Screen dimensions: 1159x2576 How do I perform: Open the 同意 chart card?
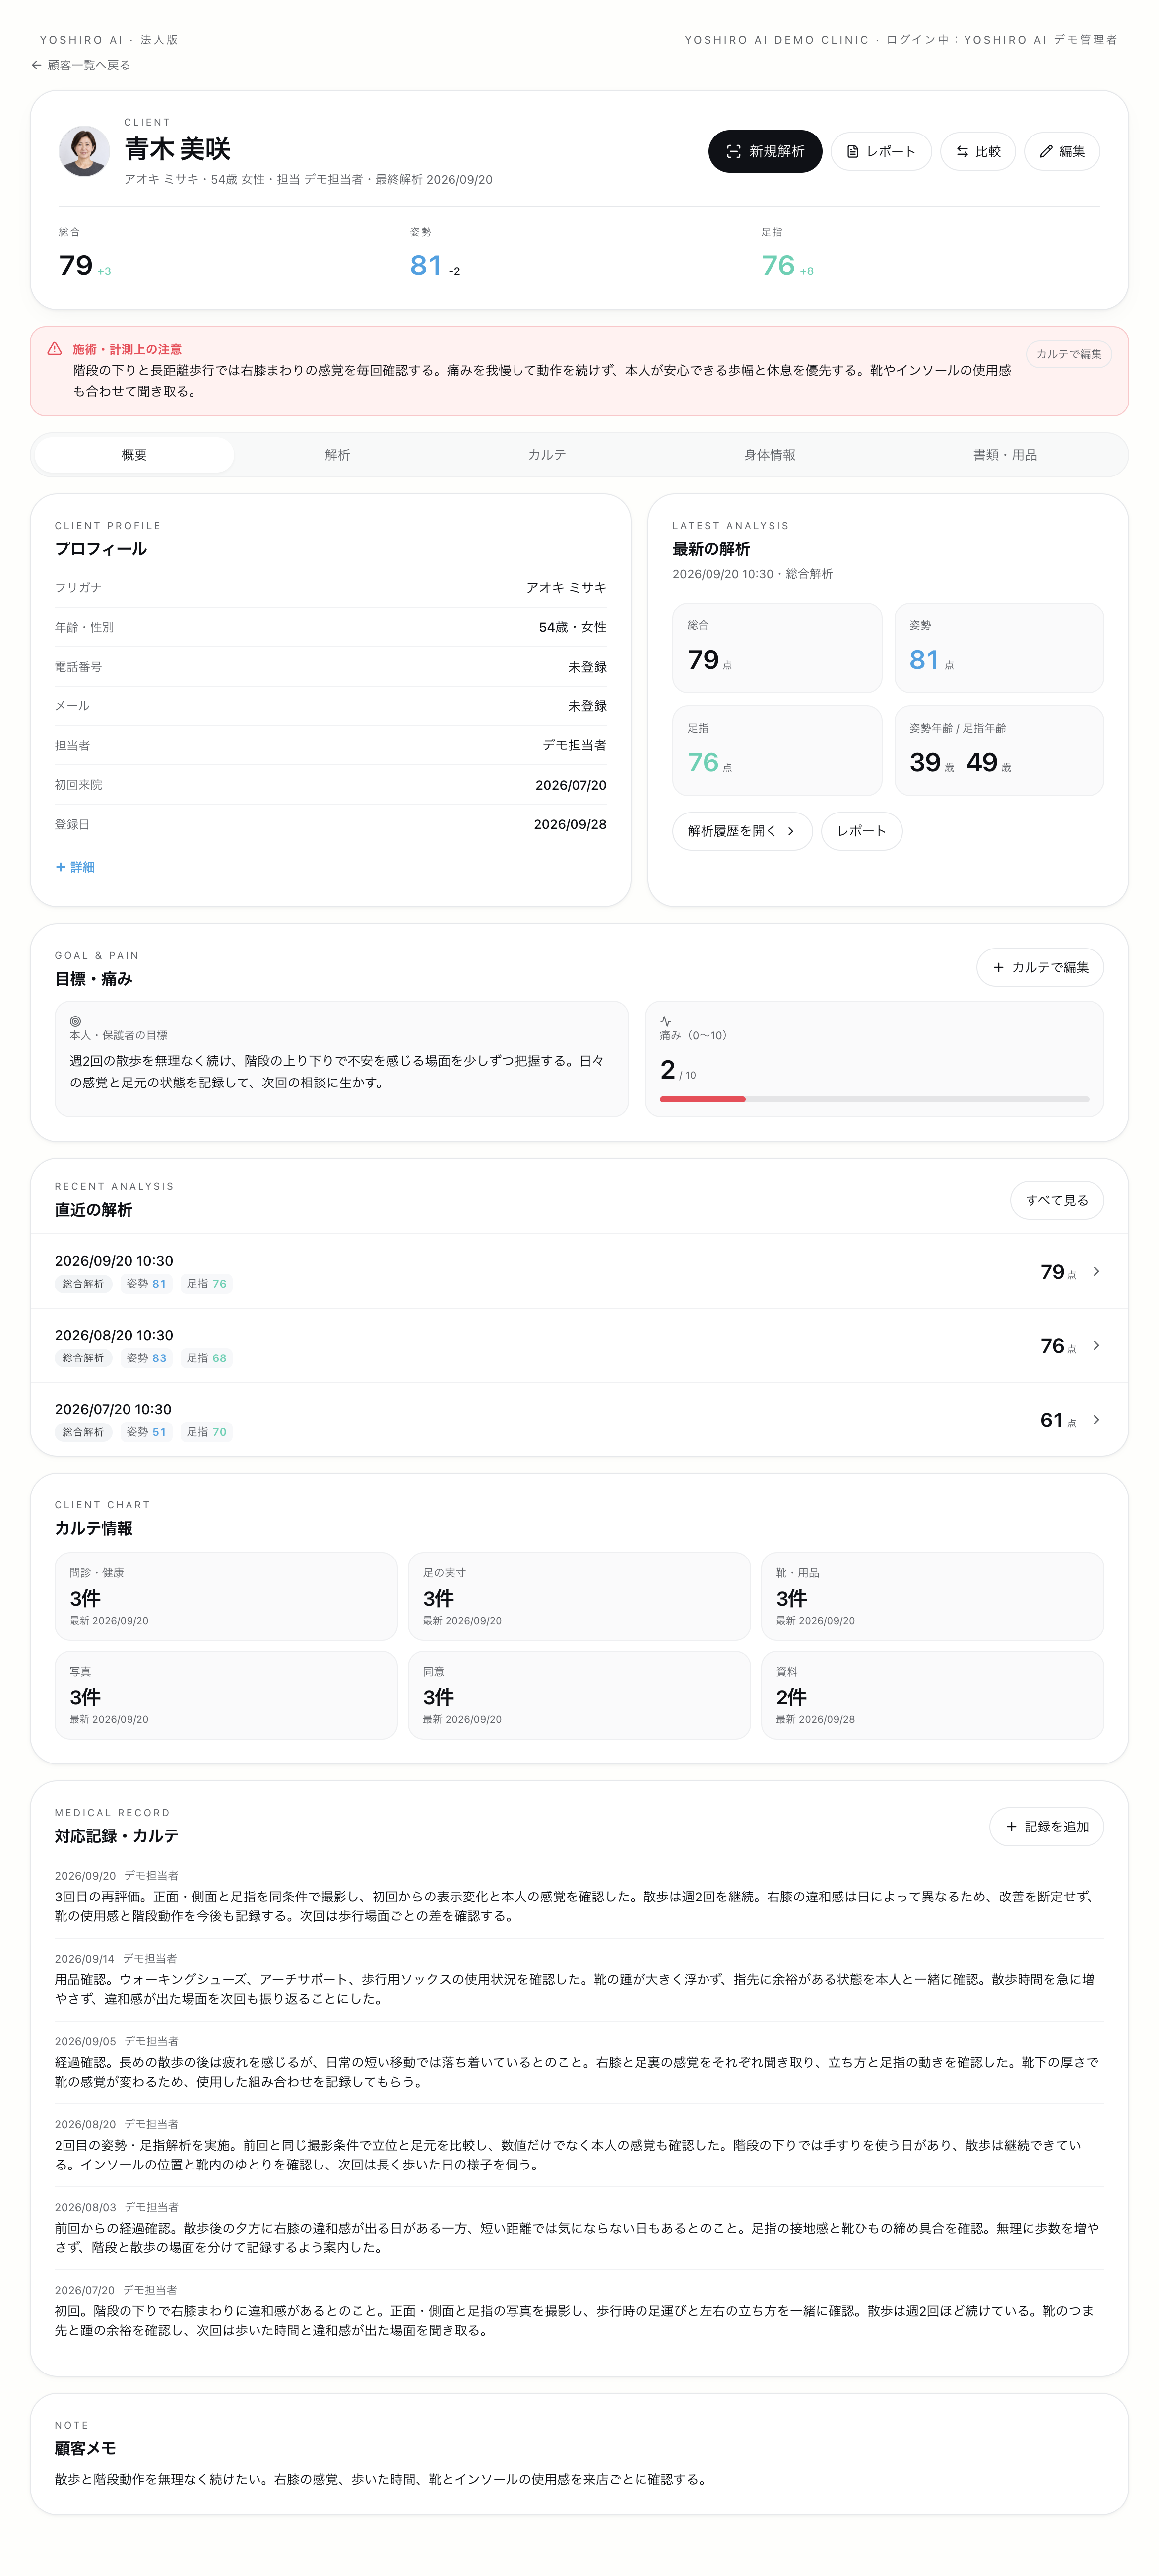579,1695
